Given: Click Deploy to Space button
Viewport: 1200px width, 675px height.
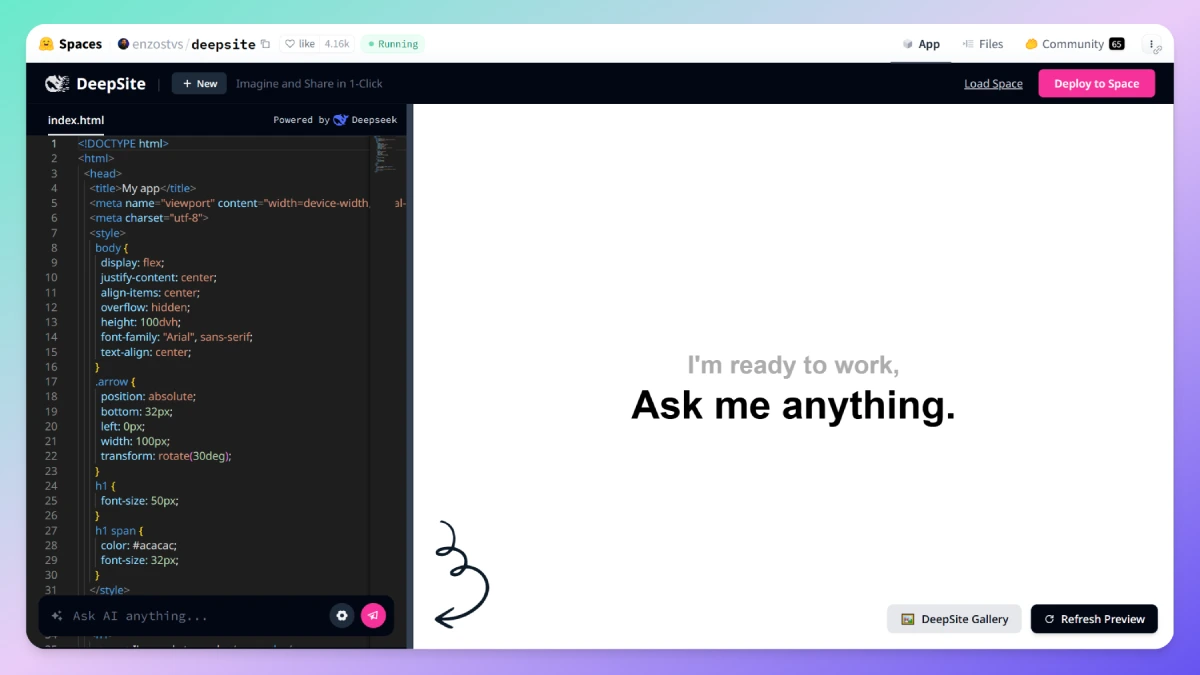Looking at the screenshot, I should (x=1096, y=84).
